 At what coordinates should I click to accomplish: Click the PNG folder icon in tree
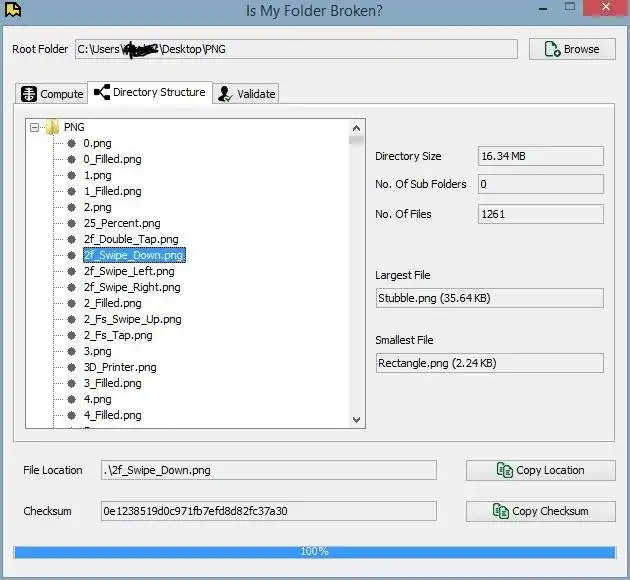tap(53, 127)
